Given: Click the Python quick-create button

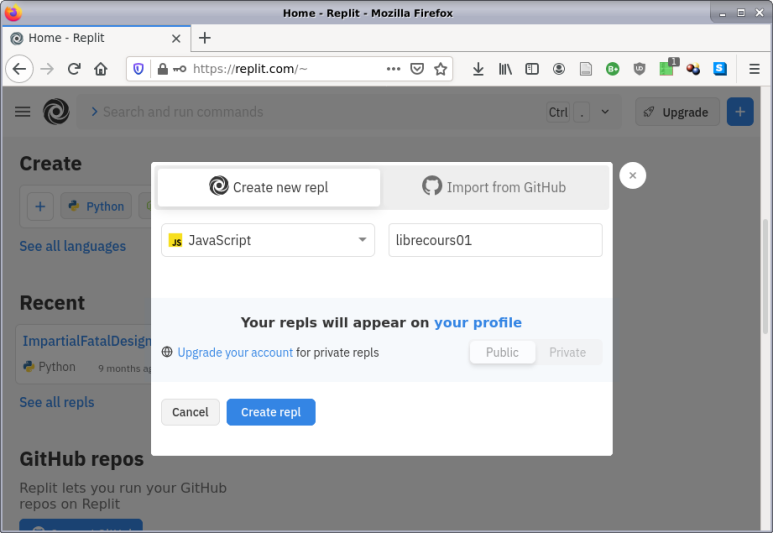Looking at the screenshot, I should pos(96,206).
